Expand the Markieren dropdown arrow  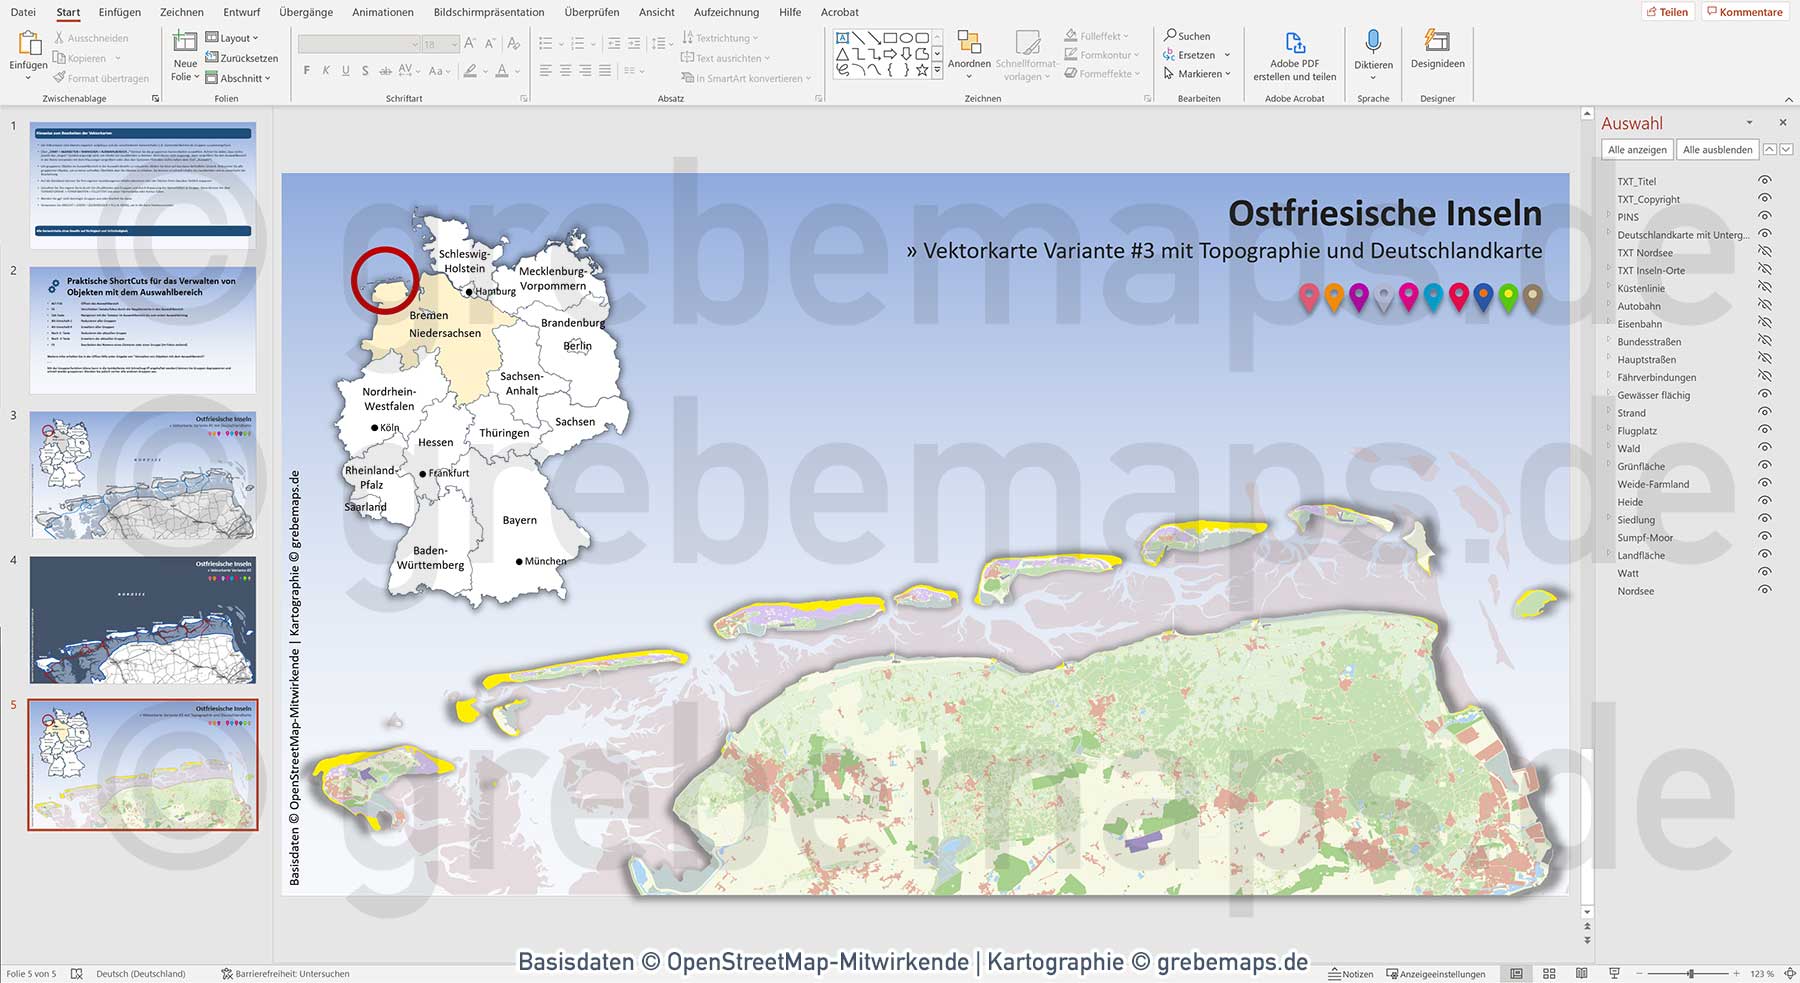(1228, 73)
